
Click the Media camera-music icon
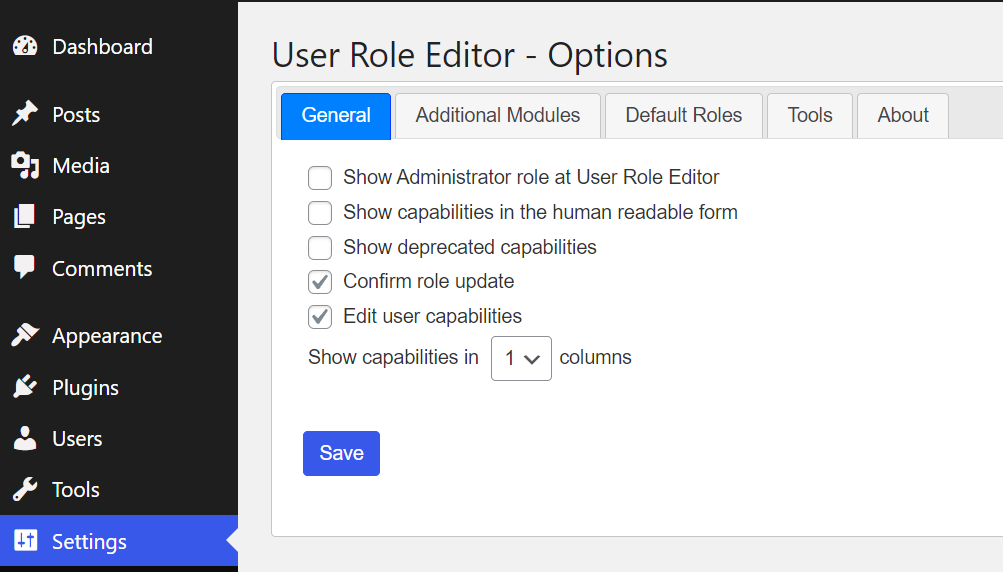(25, 165)
